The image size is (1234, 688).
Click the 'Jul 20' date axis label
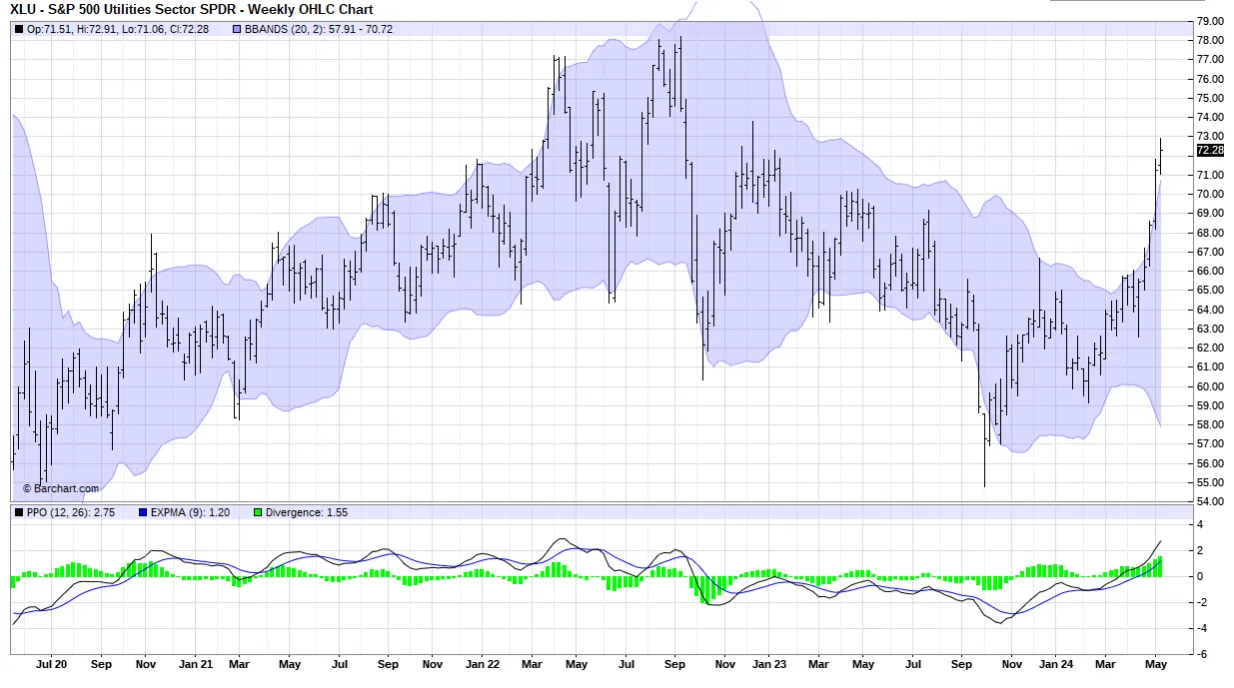pyautogui.click(x=52, y=664)
